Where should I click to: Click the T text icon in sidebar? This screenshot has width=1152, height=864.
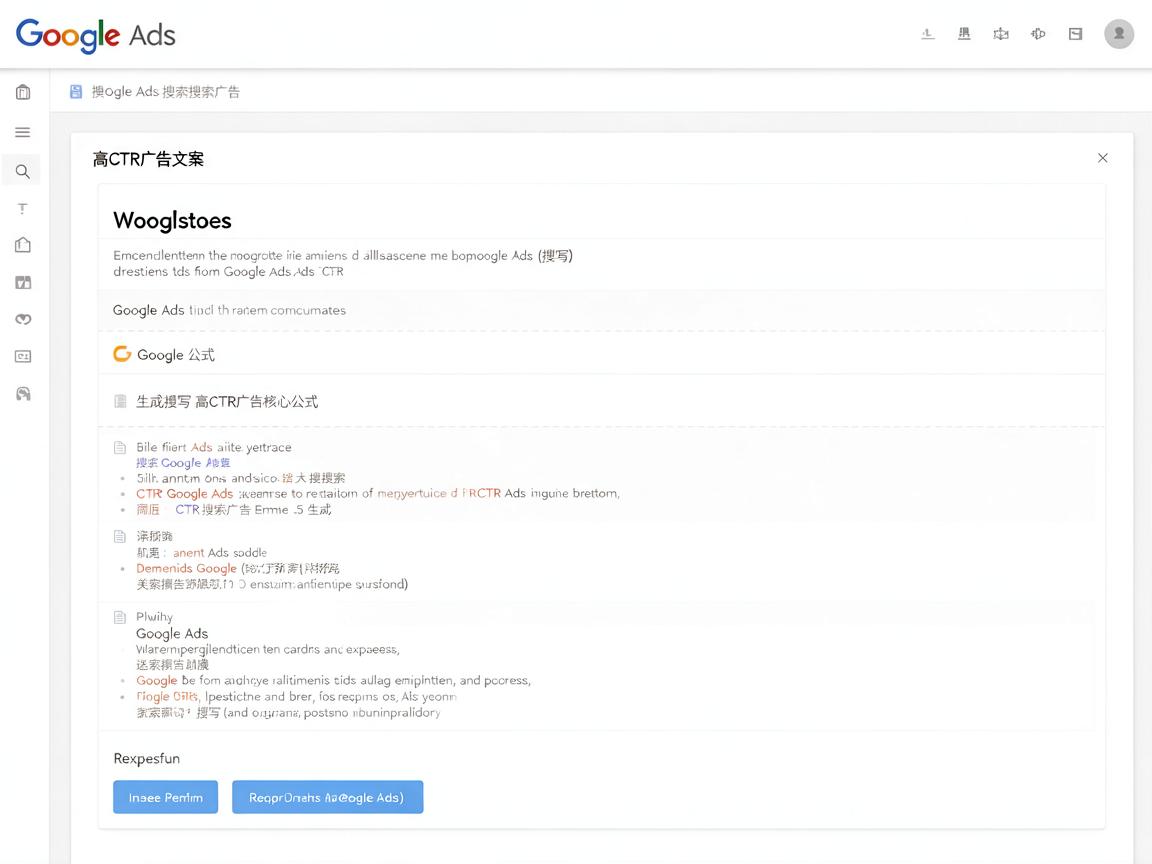coord(23,209)
